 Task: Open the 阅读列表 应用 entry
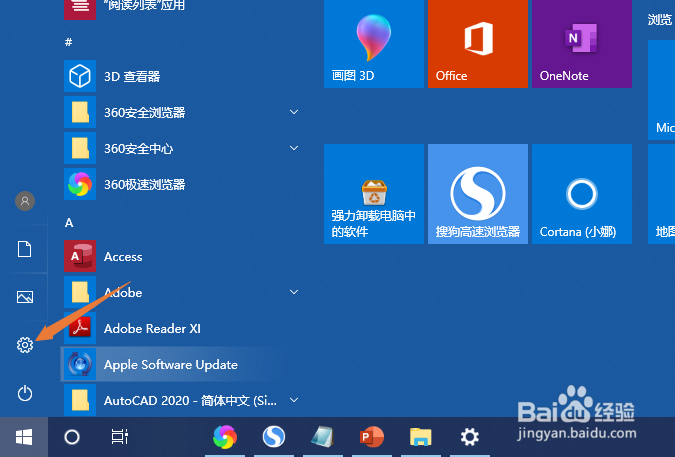[181, 10]
